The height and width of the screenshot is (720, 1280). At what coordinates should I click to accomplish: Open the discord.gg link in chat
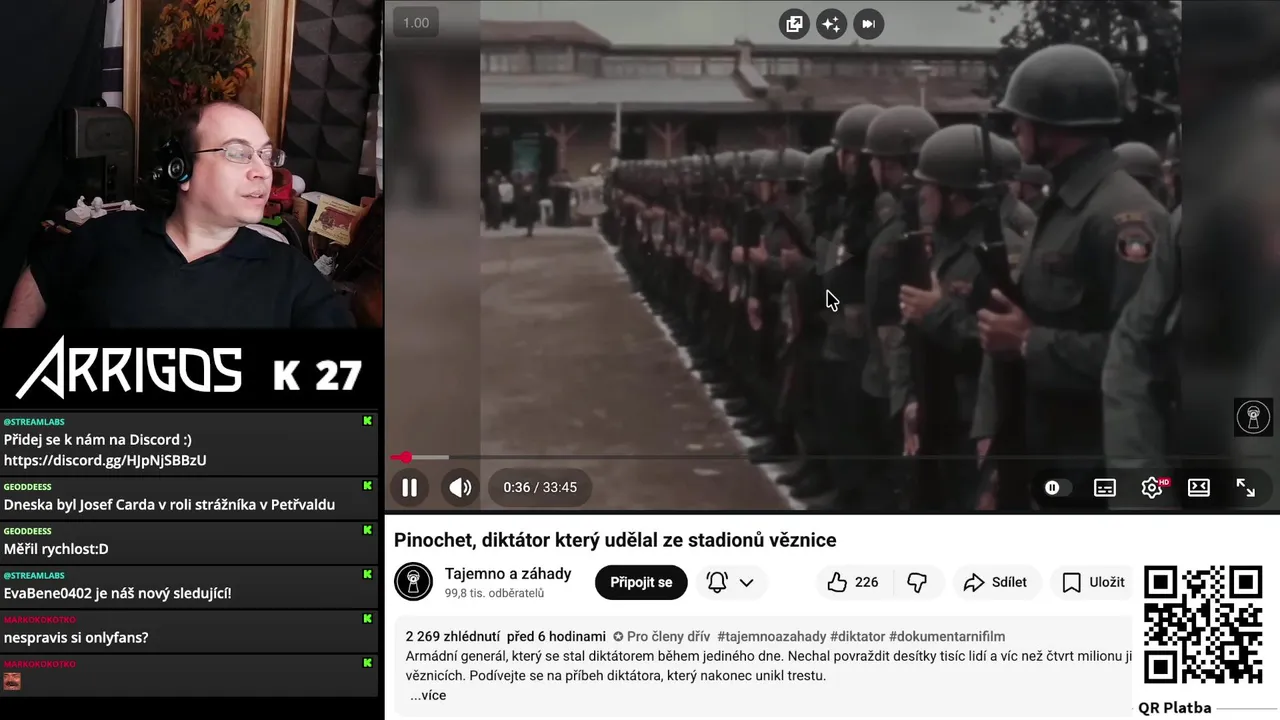tap(105, 460)
